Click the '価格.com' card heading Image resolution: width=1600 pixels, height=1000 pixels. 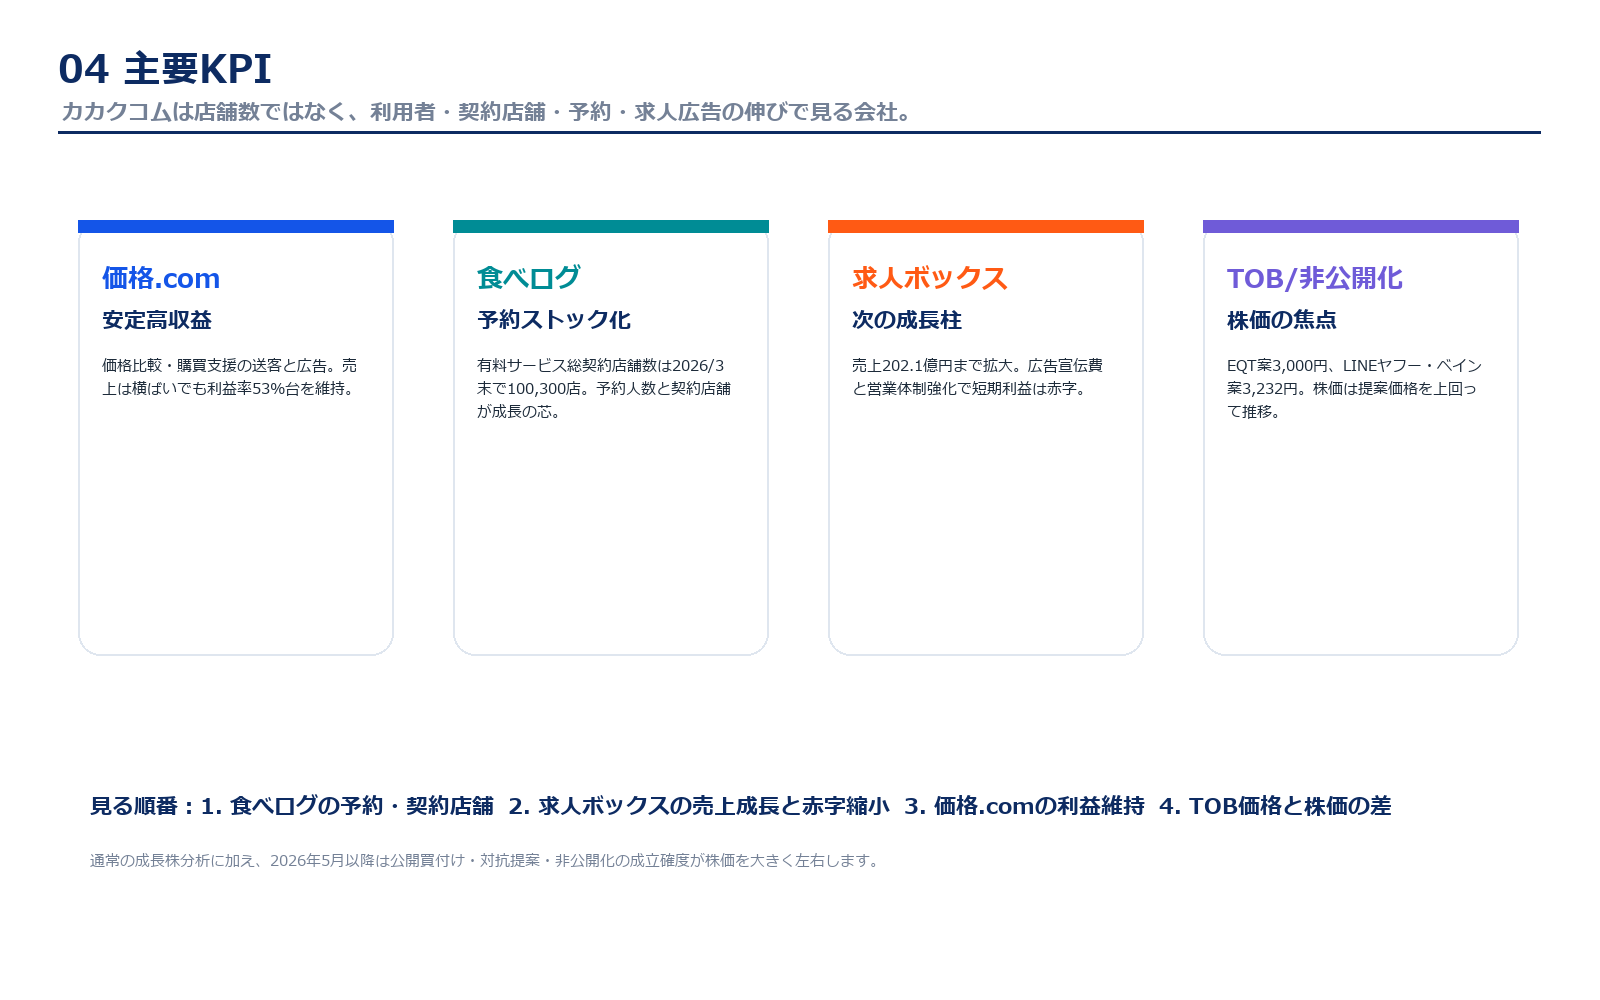(x=161, y=278)
